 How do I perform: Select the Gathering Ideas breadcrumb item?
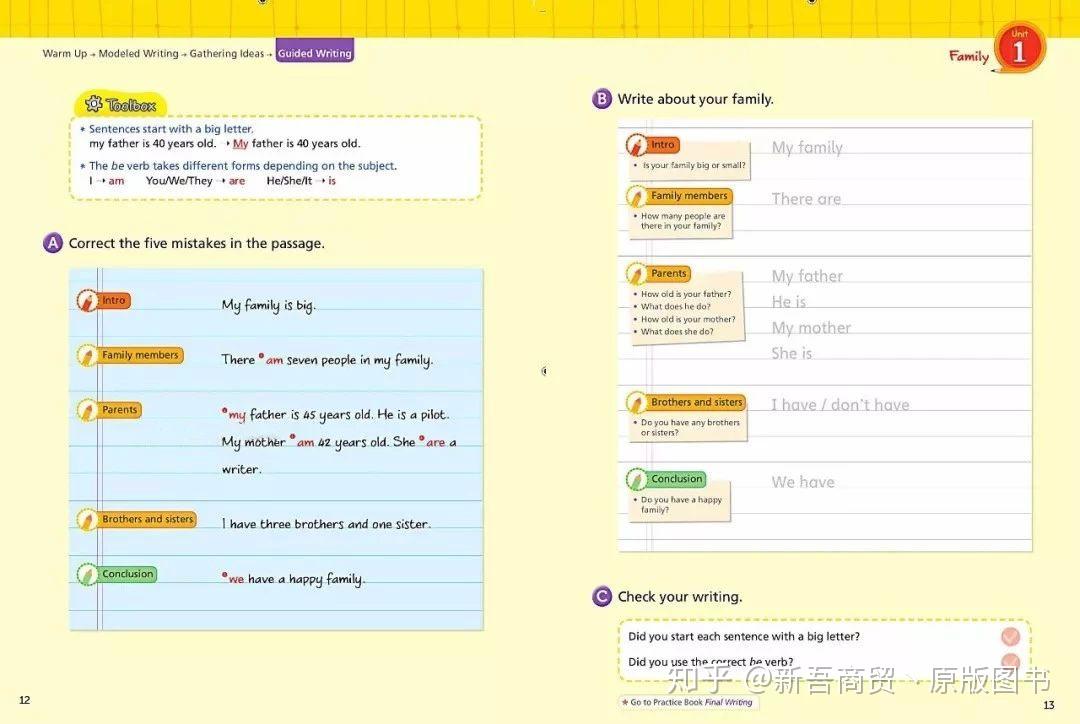pyautogui.click(x=229, y=52)
